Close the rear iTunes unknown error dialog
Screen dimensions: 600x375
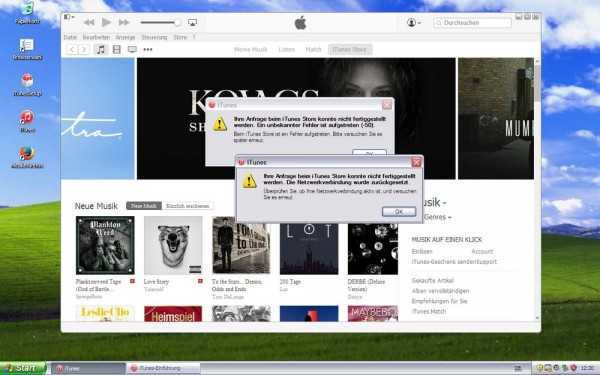click(387, 104)
